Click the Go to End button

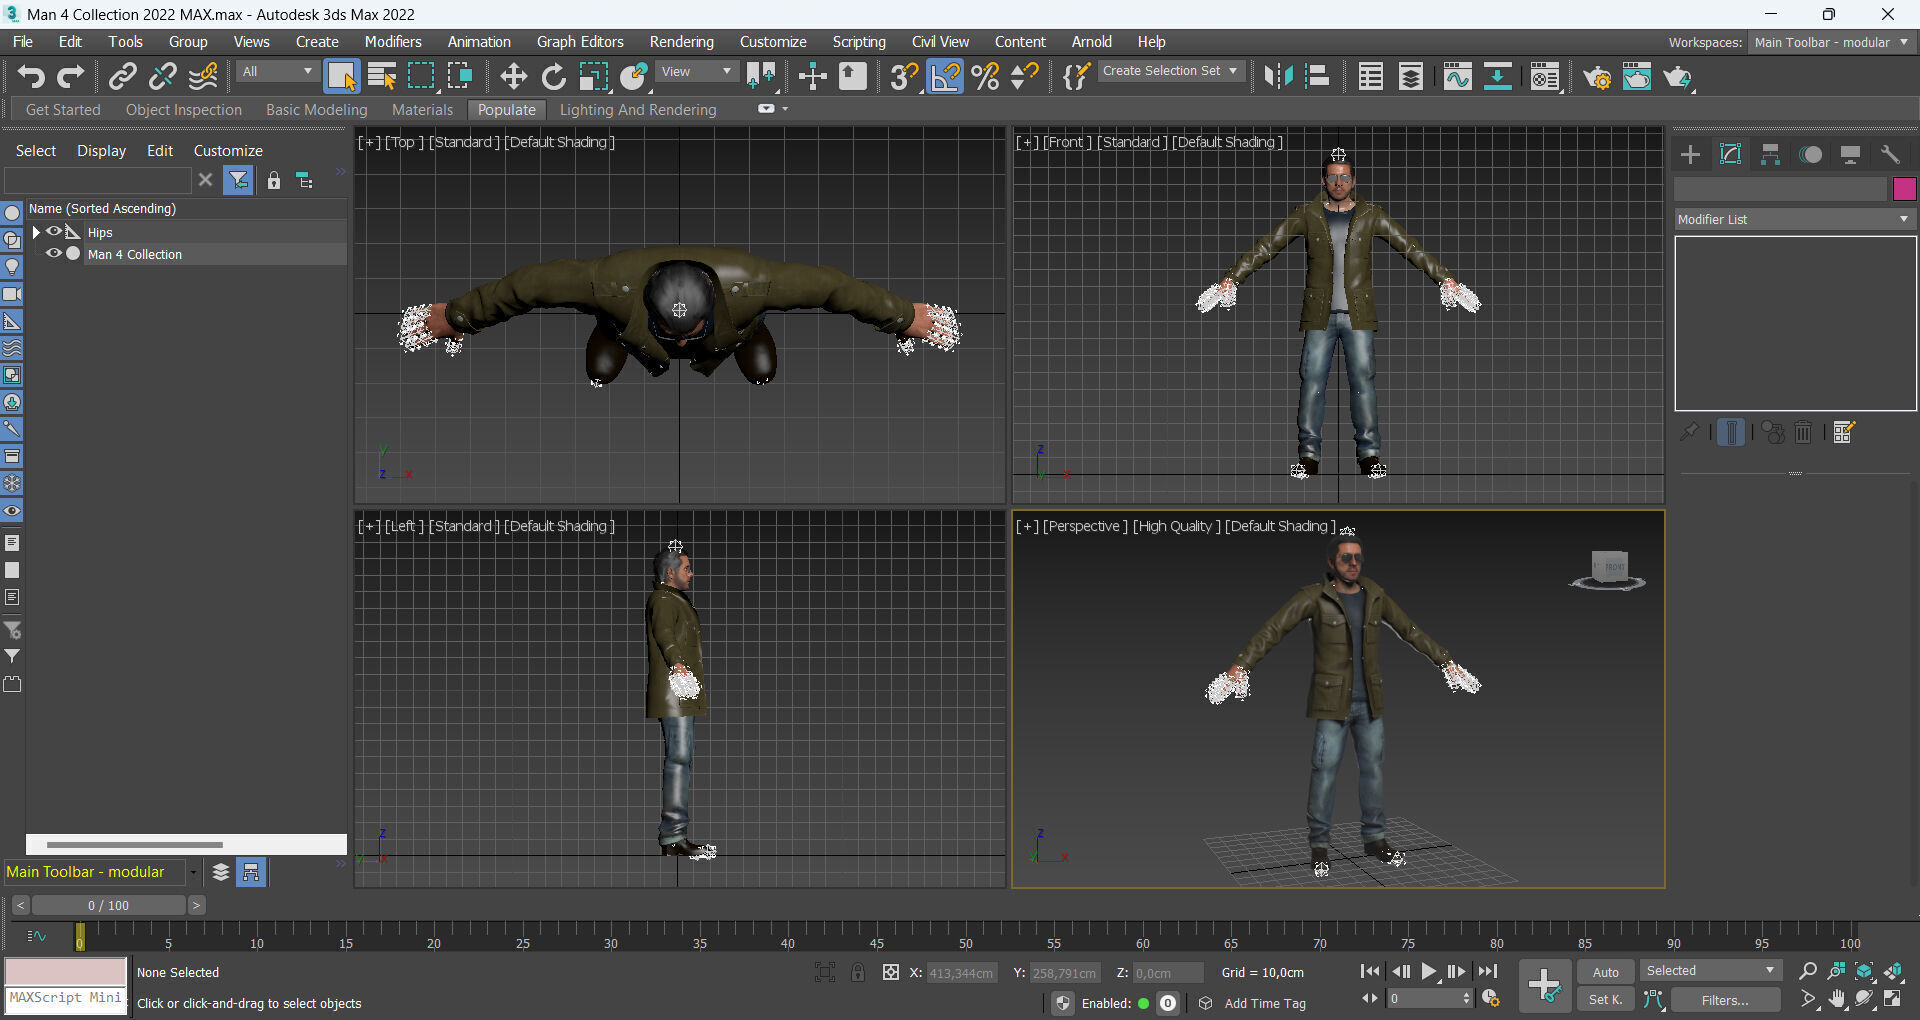click(1488, 971)
